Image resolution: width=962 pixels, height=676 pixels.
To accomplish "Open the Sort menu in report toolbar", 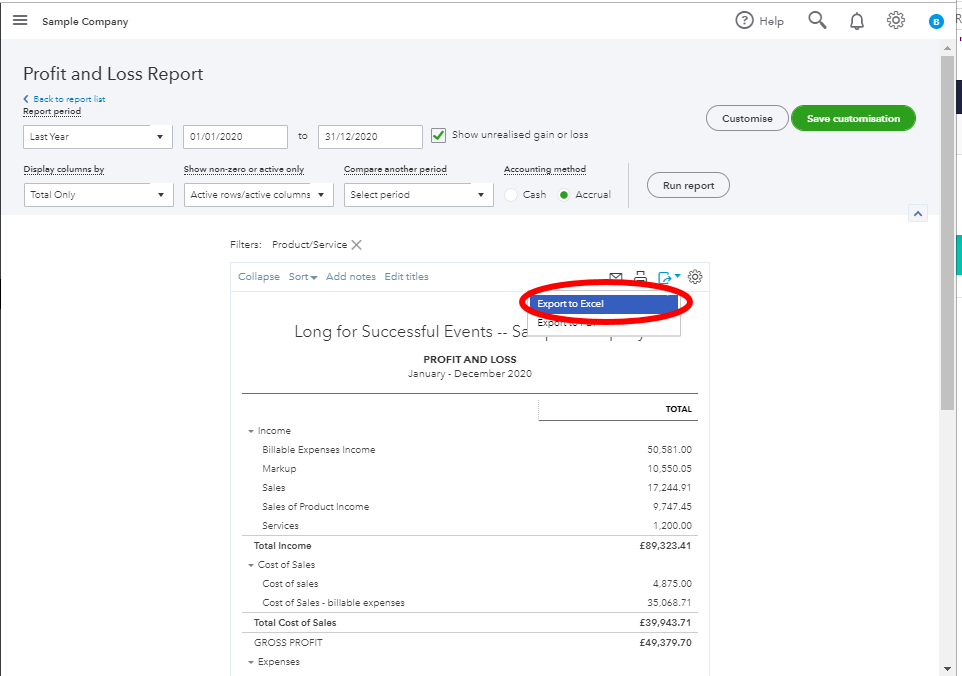I will (x=303, y=277).
